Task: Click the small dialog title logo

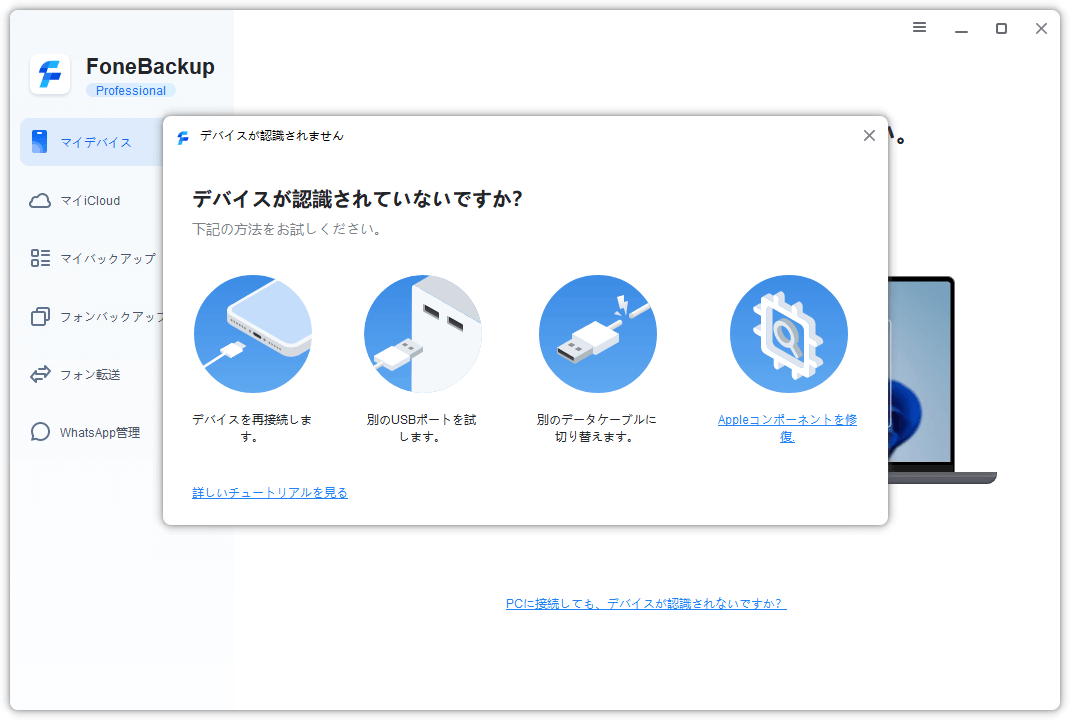Action: point(183,137)
